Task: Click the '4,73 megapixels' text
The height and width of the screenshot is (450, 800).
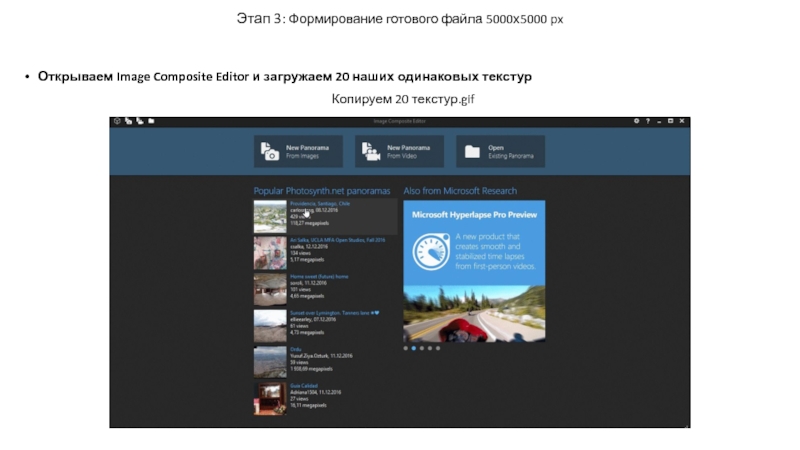Action: (x=307, y=333)
